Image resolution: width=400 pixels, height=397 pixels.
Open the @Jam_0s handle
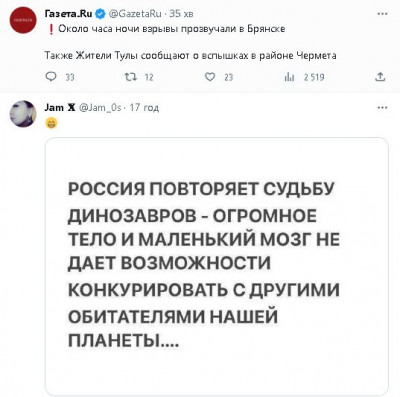[100, 108]
